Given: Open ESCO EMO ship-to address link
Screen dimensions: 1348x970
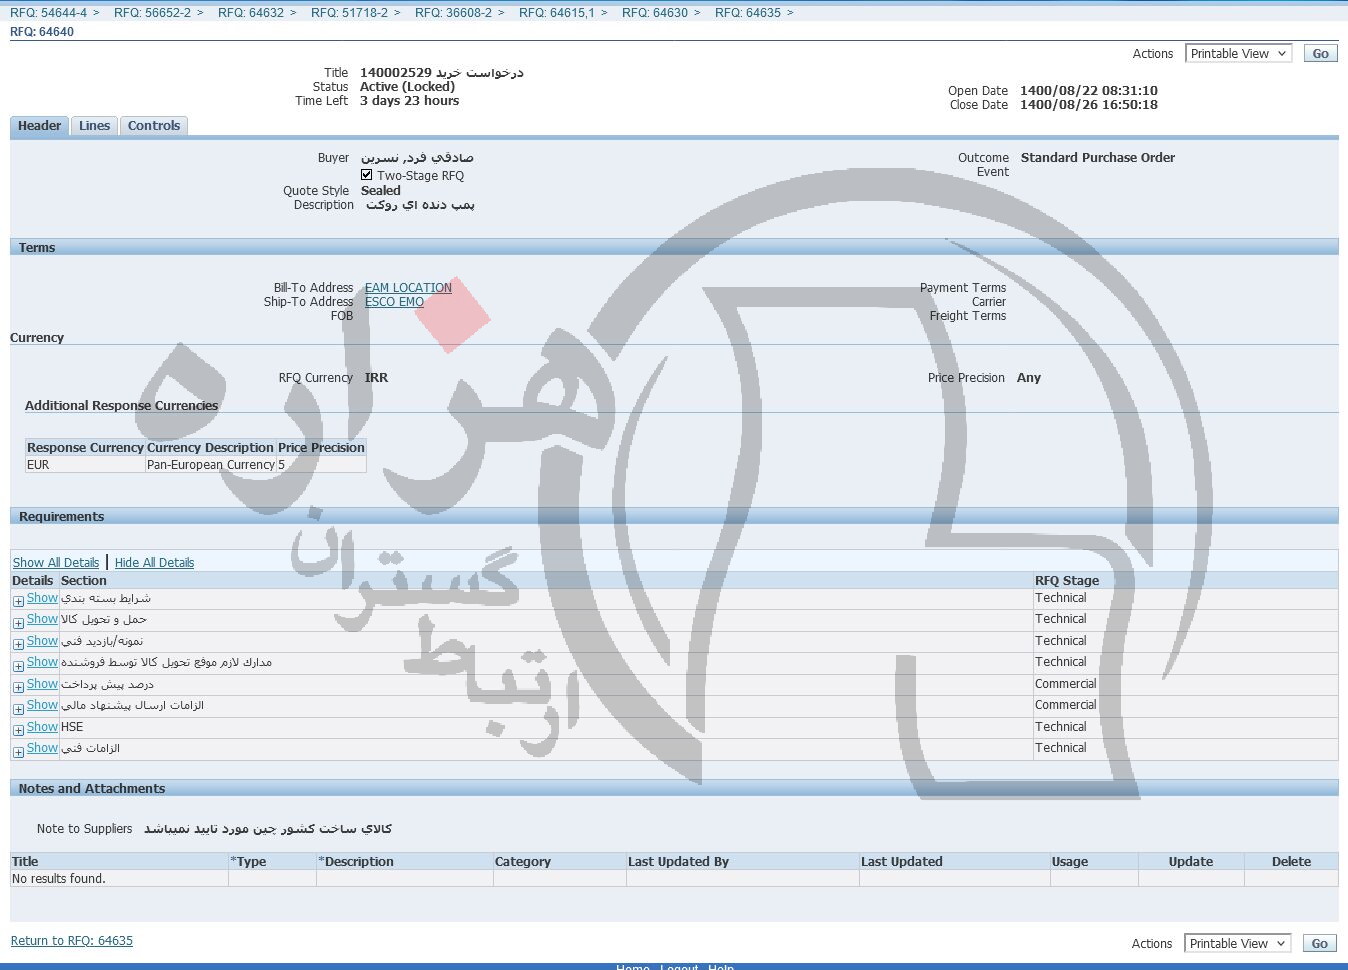Looking at the screenshot, I should tap(394, 302).
